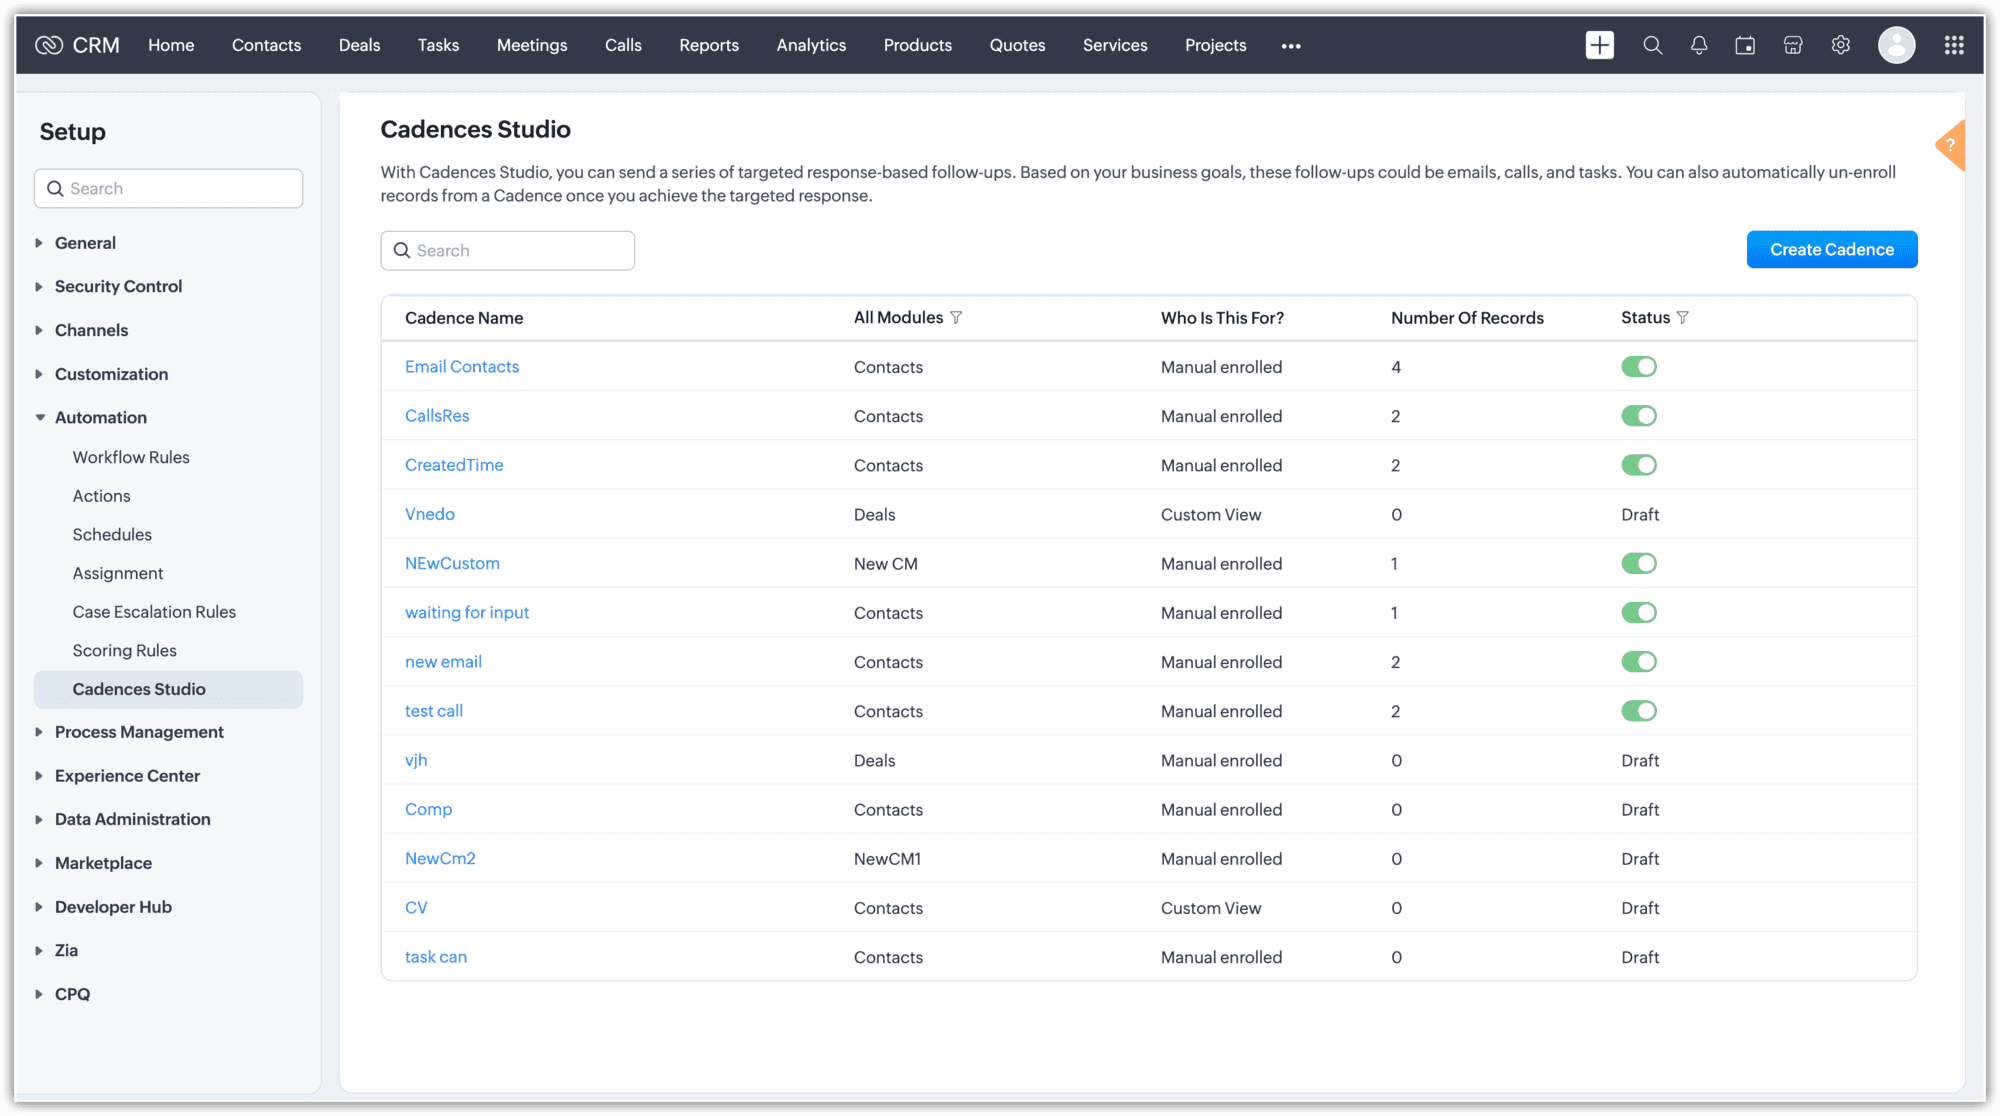Toggle off the test call cadence
The image size is (2000, 1116).
1638,711
